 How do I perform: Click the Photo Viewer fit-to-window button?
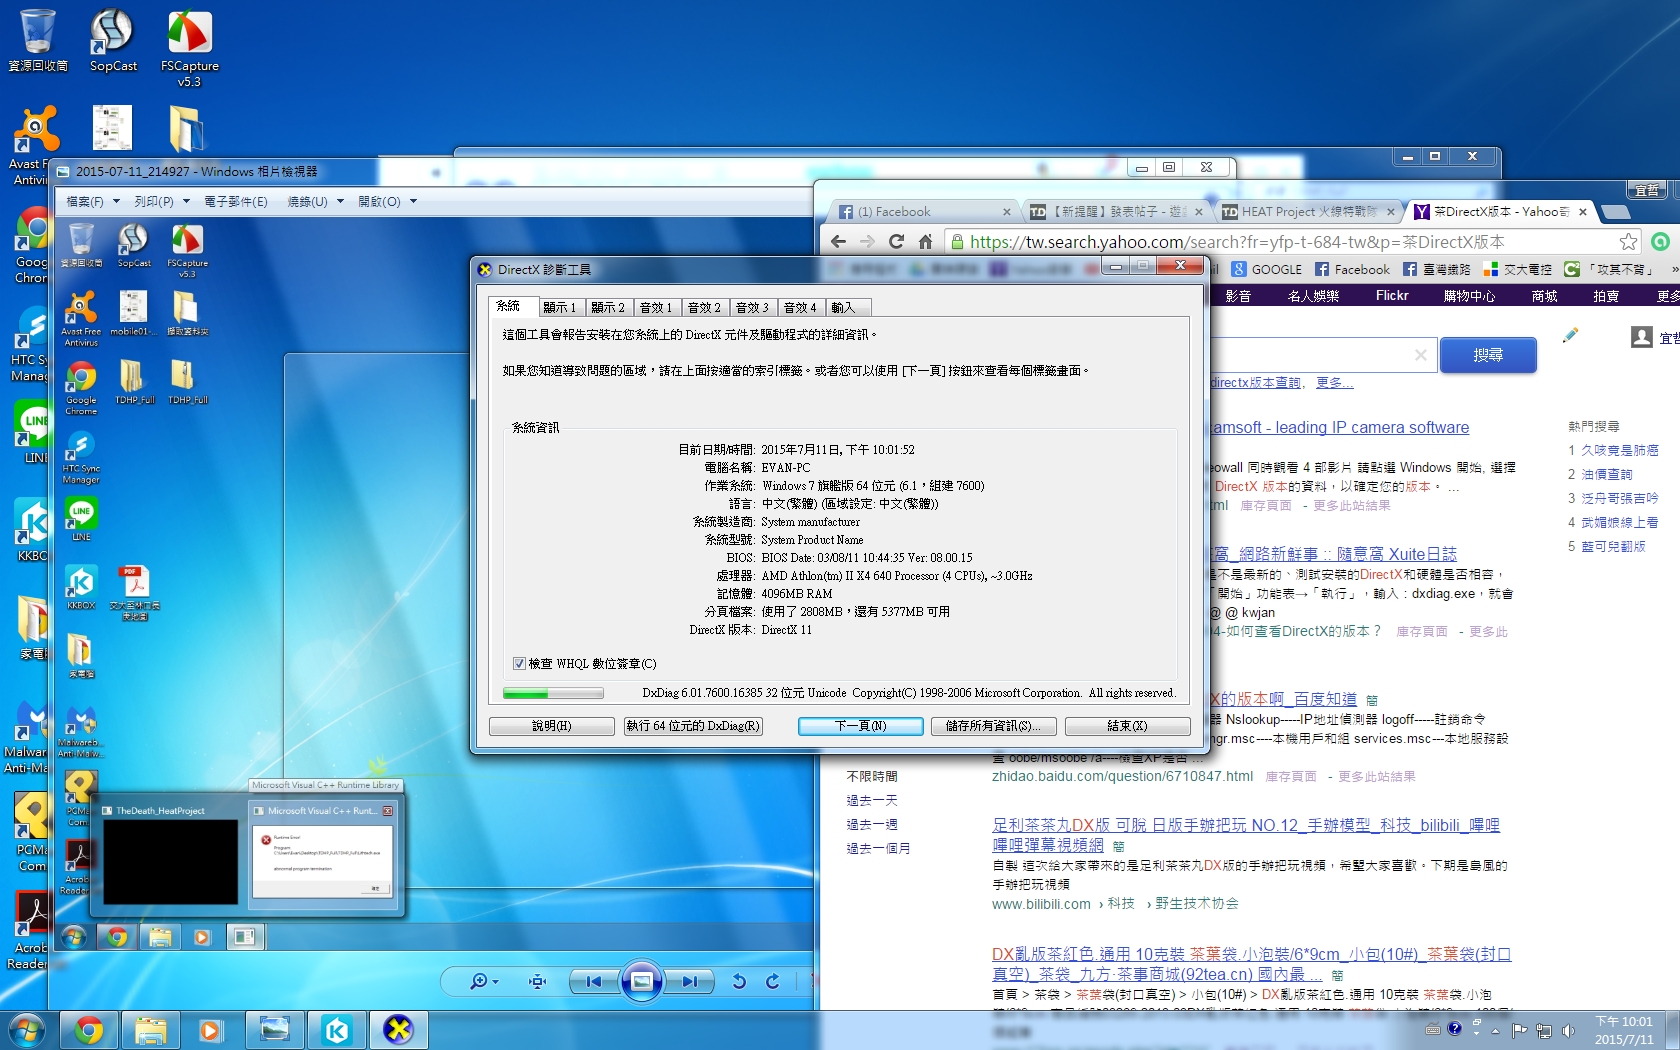pos(538,981)
